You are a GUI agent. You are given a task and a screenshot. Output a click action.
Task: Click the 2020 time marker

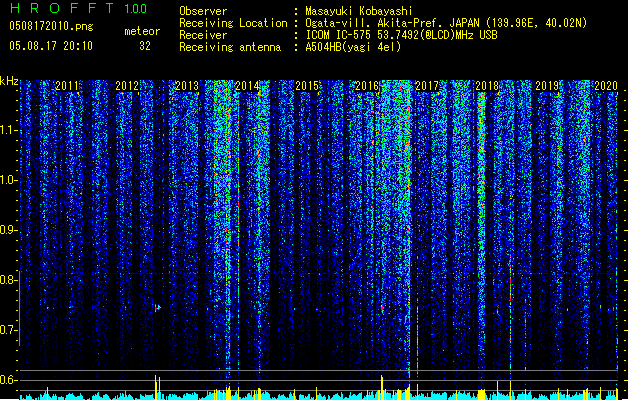point(606,86)
